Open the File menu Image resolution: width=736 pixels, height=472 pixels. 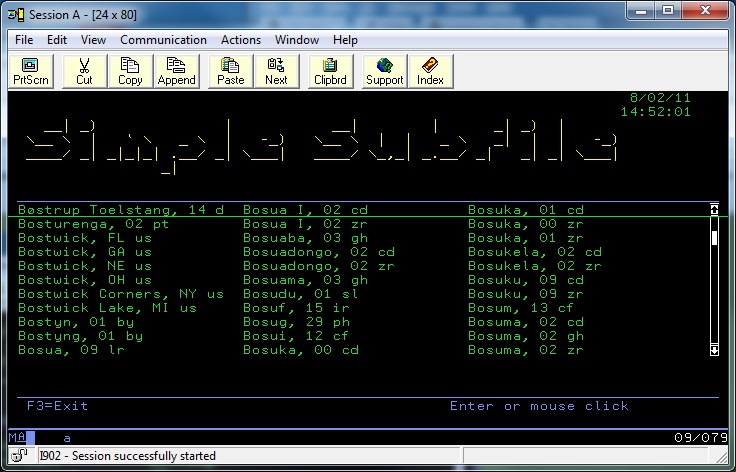click(24, 40)
